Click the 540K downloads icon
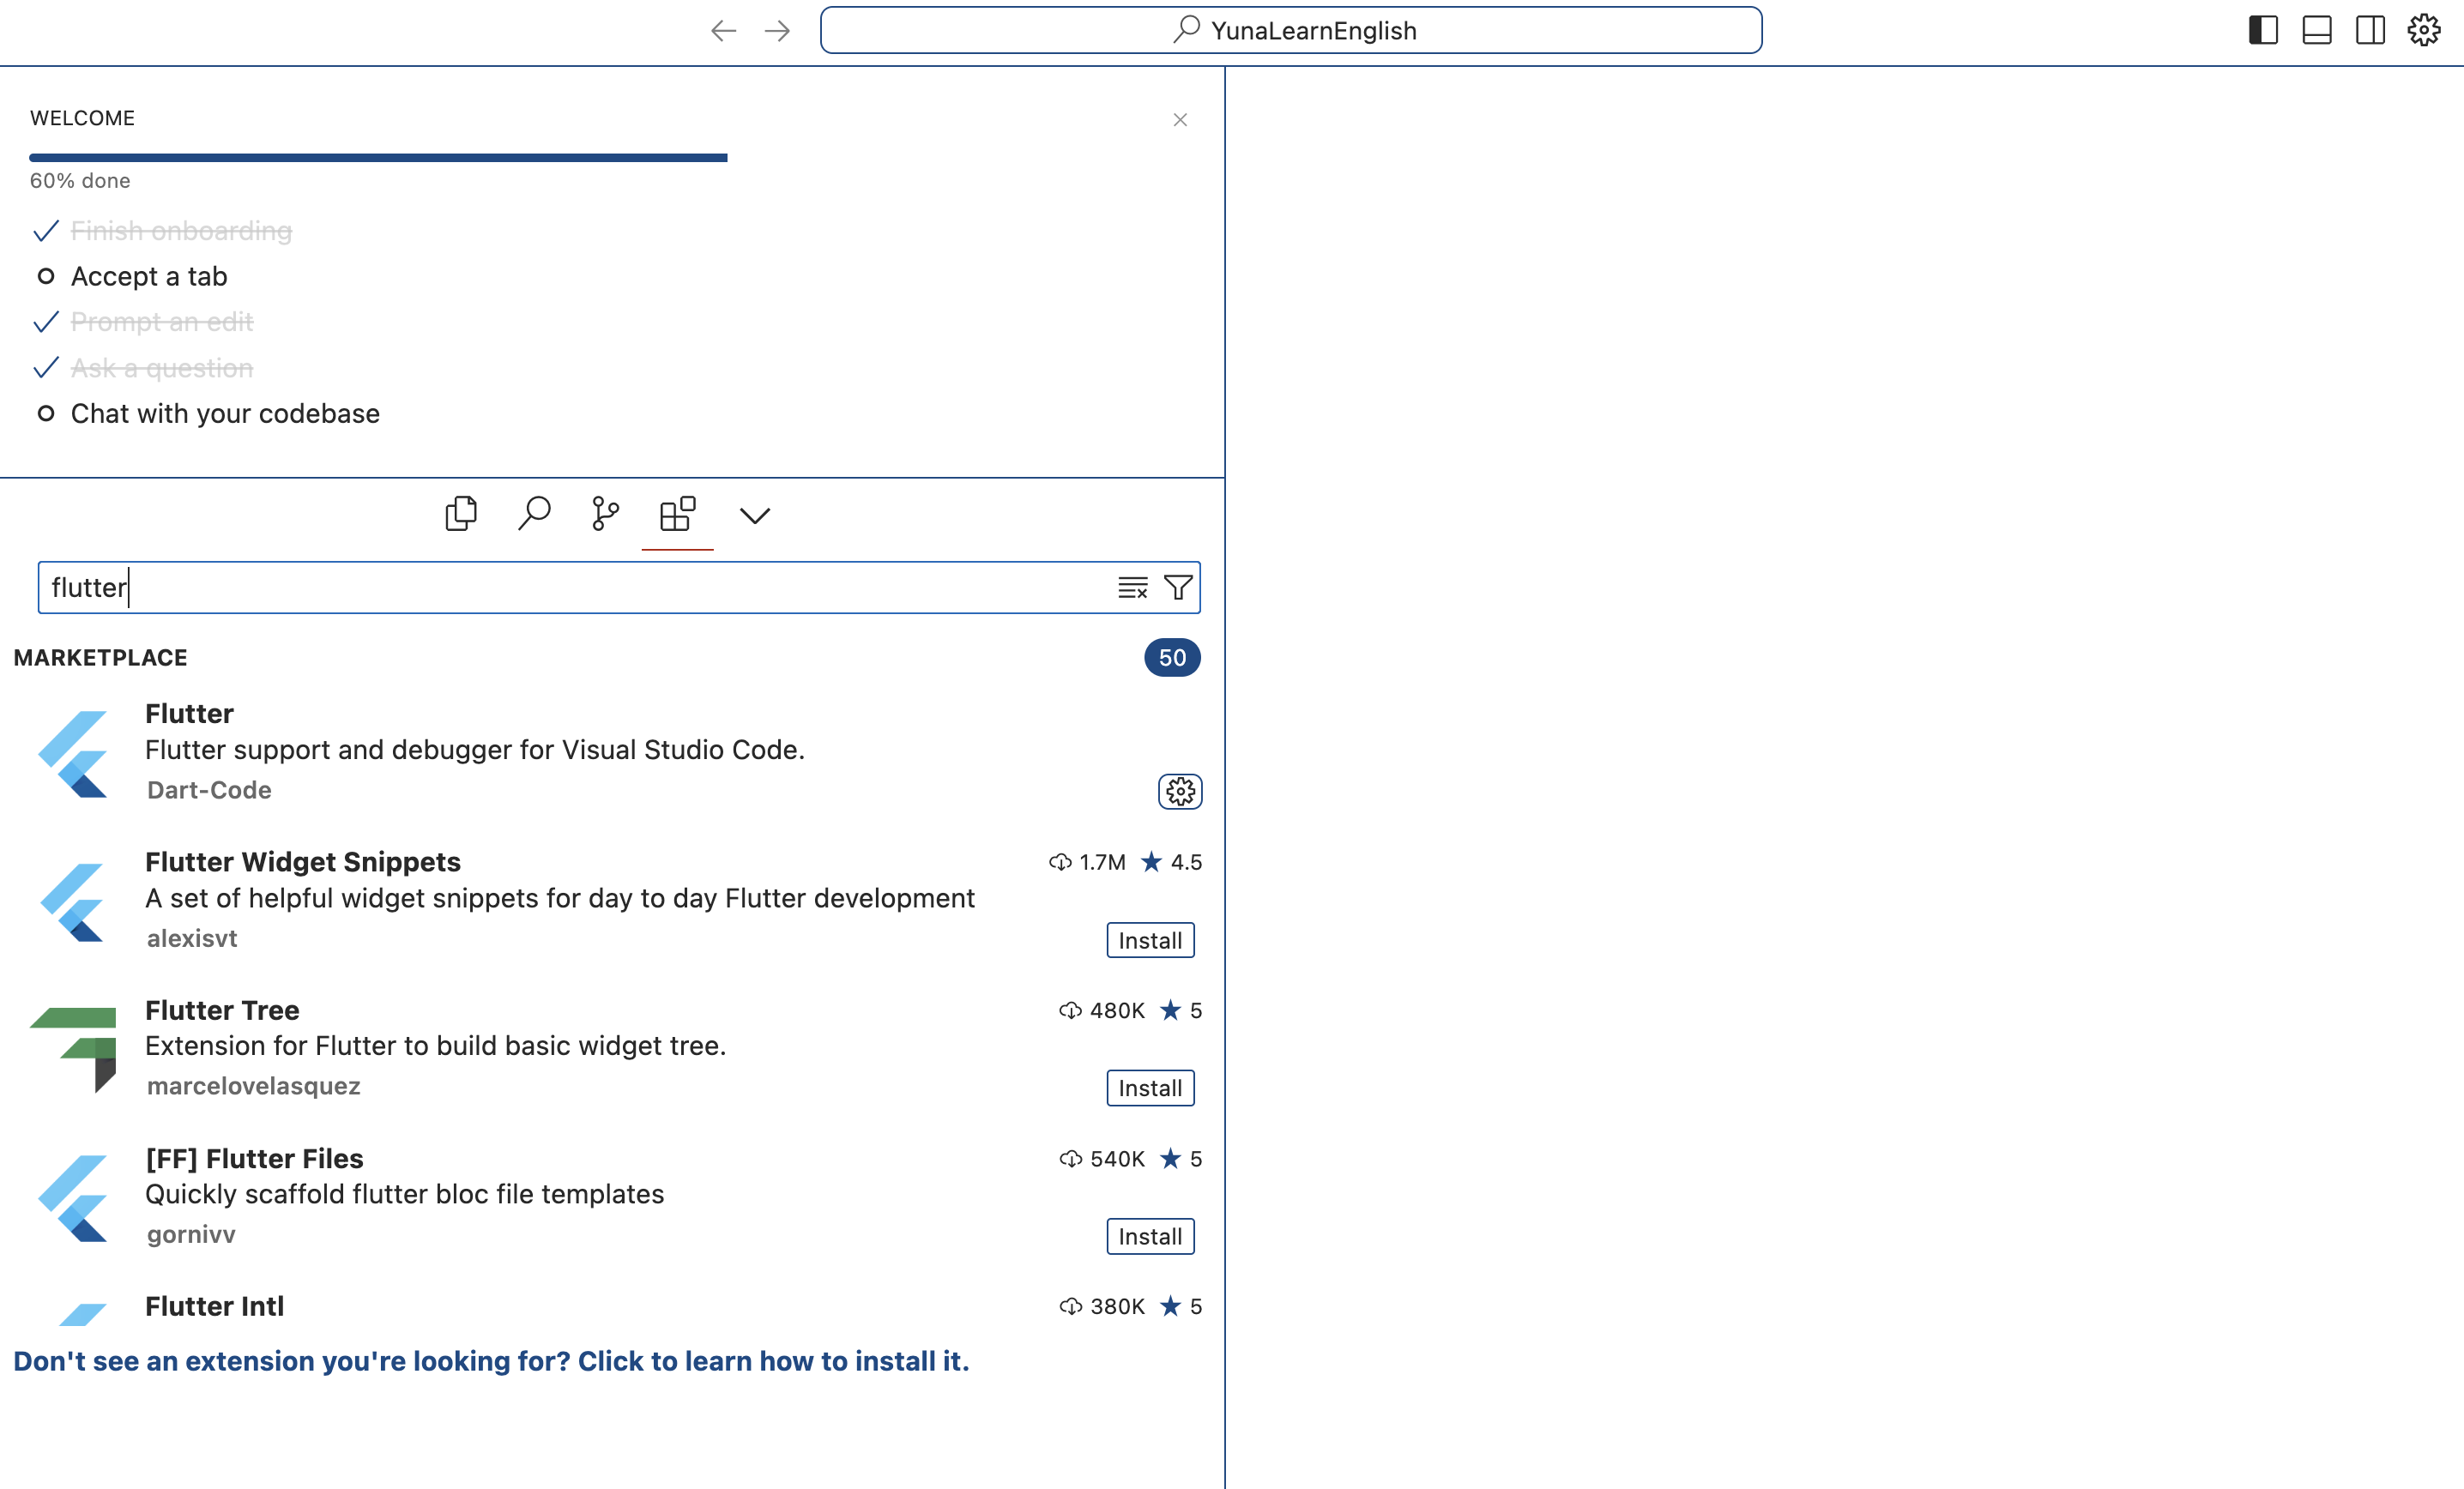This screenshot has width=2464, height=1489. click(1070, 1158)
